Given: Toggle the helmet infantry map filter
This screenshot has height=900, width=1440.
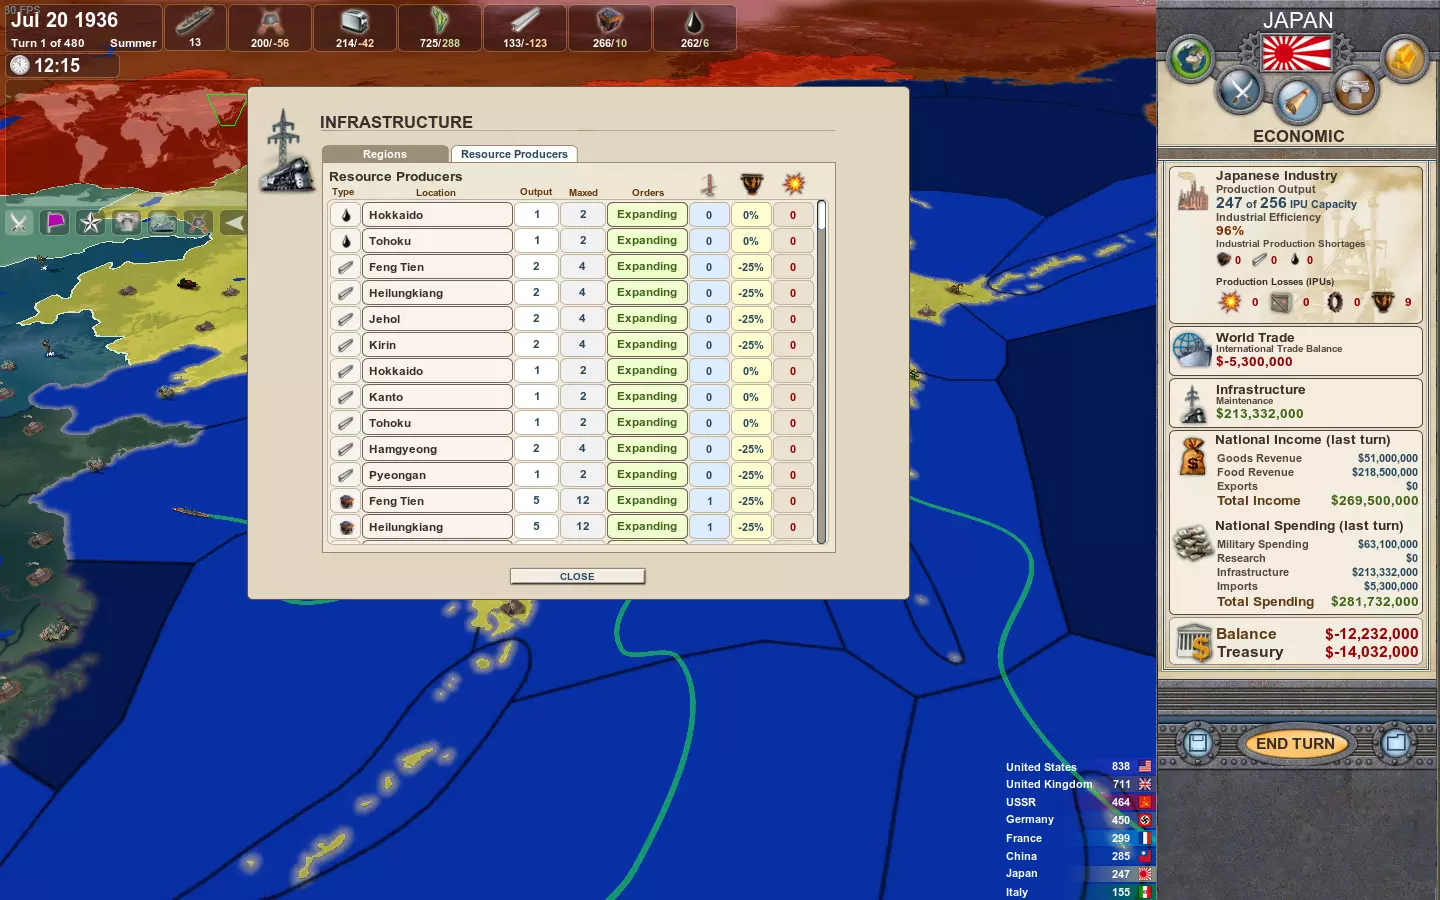Looking at the screenshot, I should [198, 223].
